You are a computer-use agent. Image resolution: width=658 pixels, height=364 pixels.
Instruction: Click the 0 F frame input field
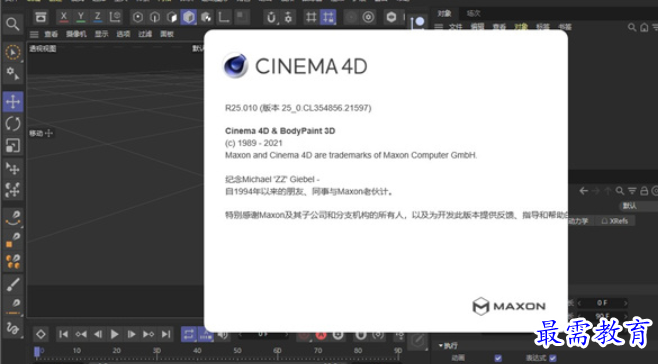[x=602, y=303]
